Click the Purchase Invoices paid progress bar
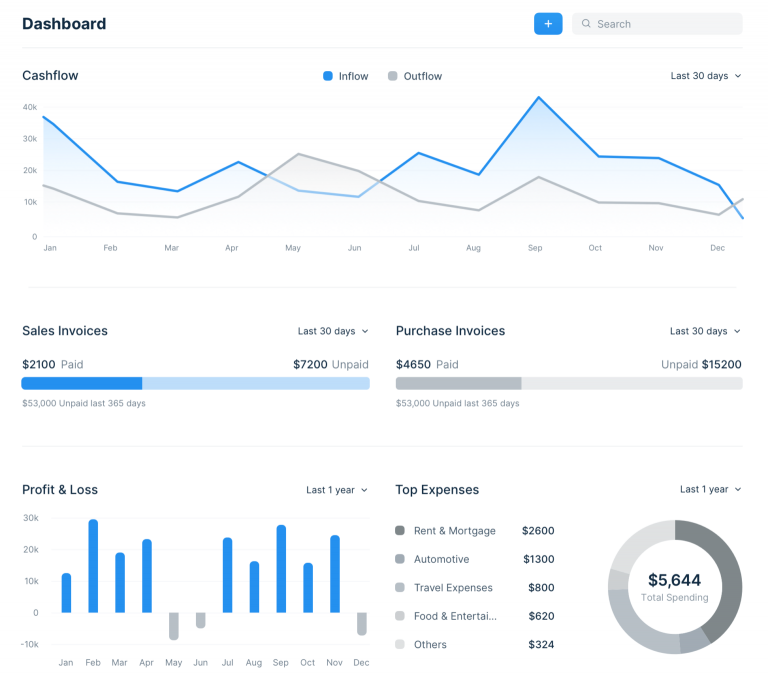 458,383
